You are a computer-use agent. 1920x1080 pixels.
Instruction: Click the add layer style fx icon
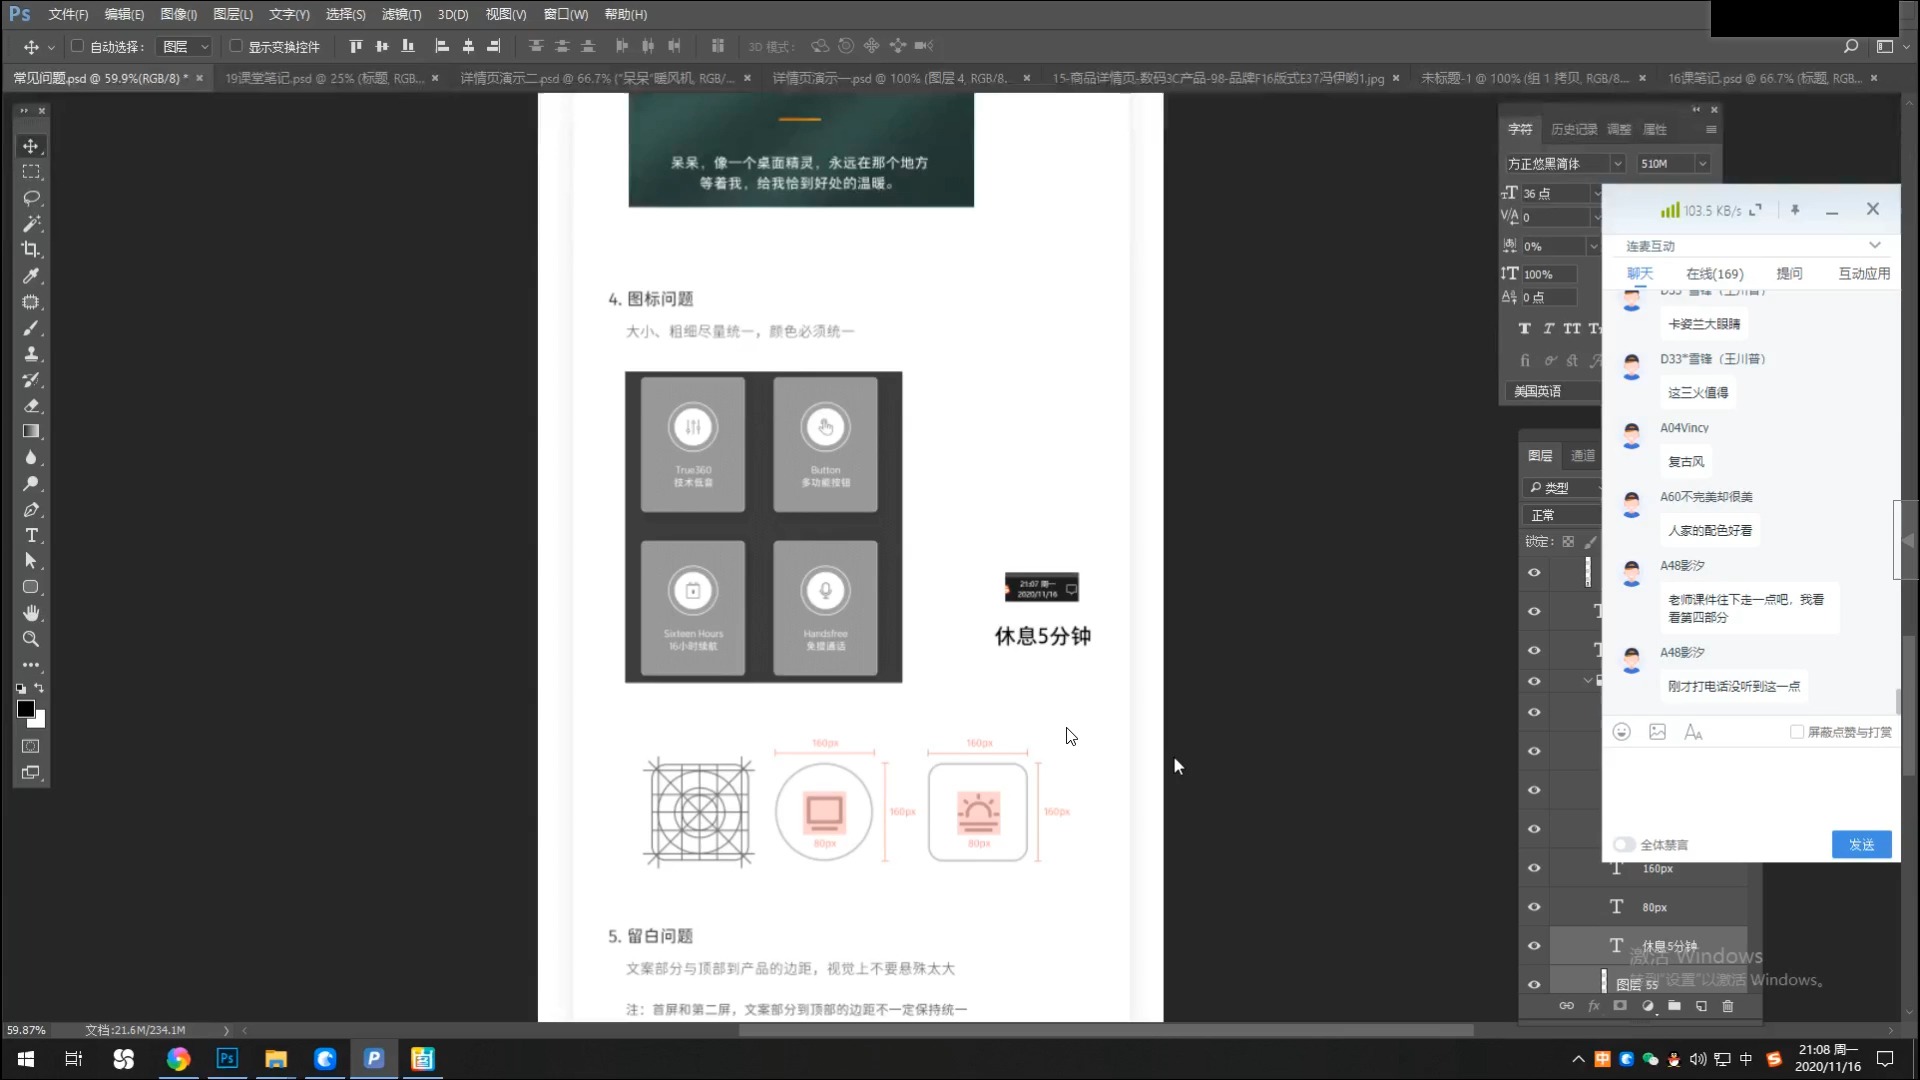(x=1594, y=1006)
